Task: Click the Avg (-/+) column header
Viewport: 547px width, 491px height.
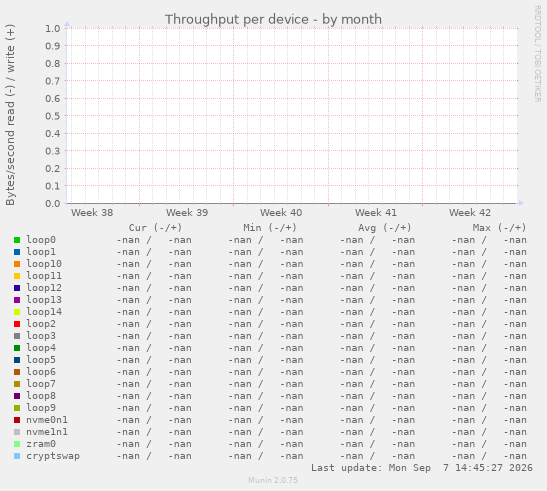Action: coord(385,228)
